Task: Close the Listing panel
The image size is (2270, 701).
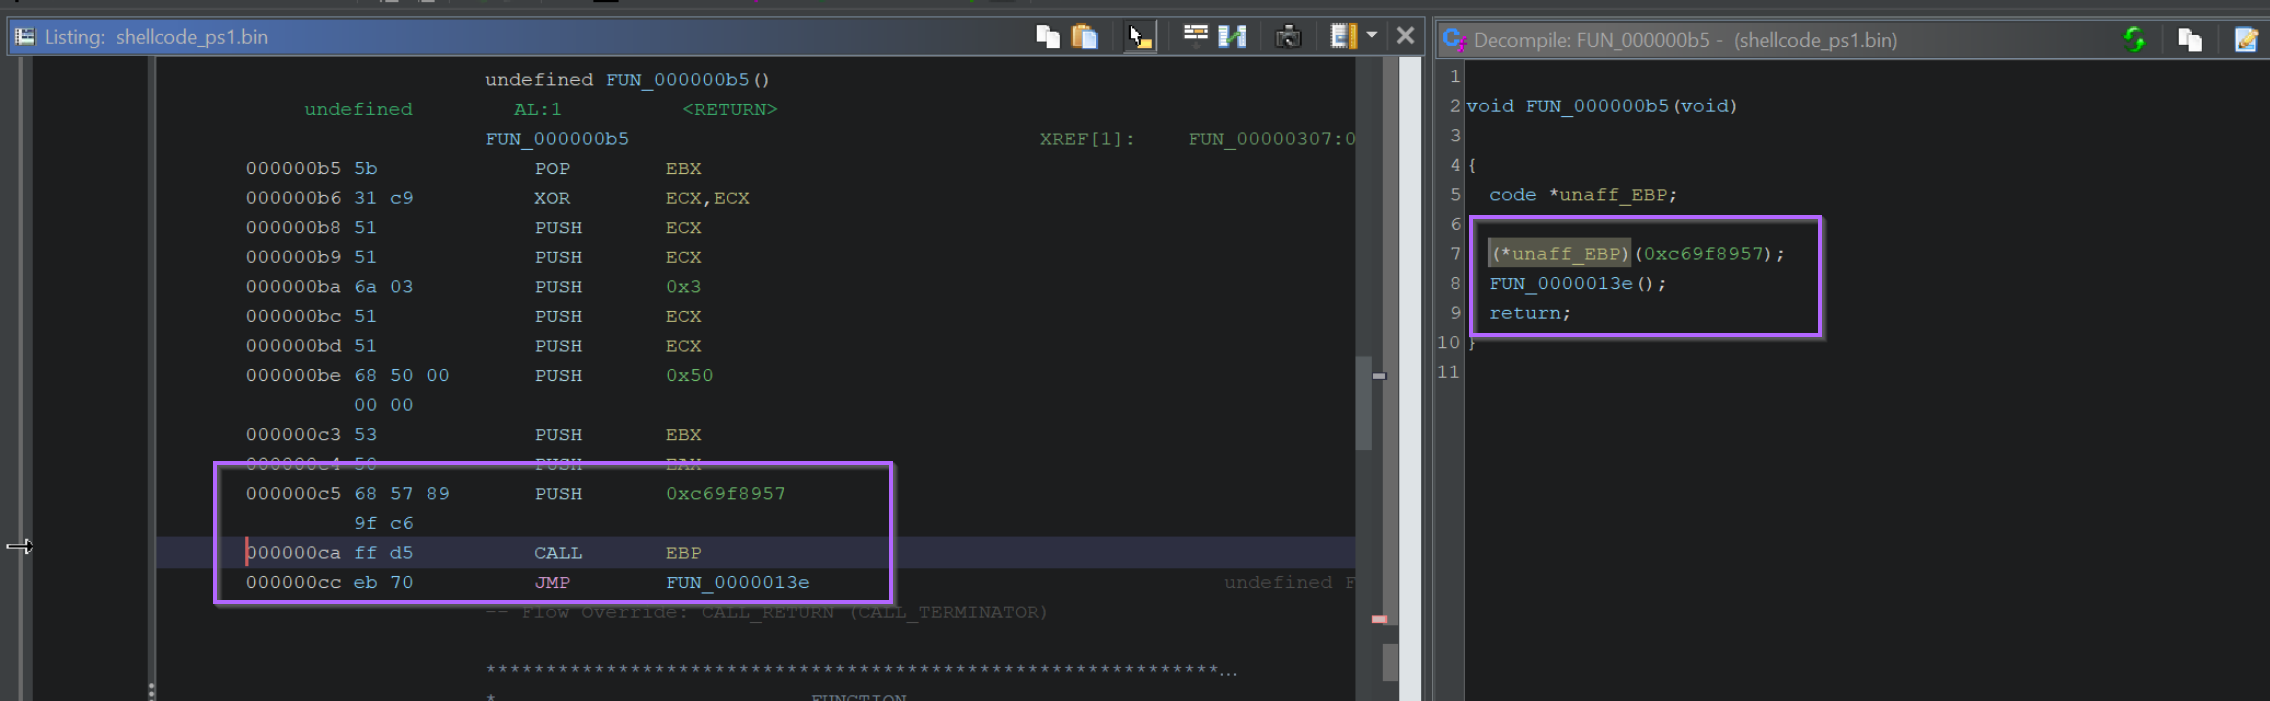Action: pos(1405,36)
